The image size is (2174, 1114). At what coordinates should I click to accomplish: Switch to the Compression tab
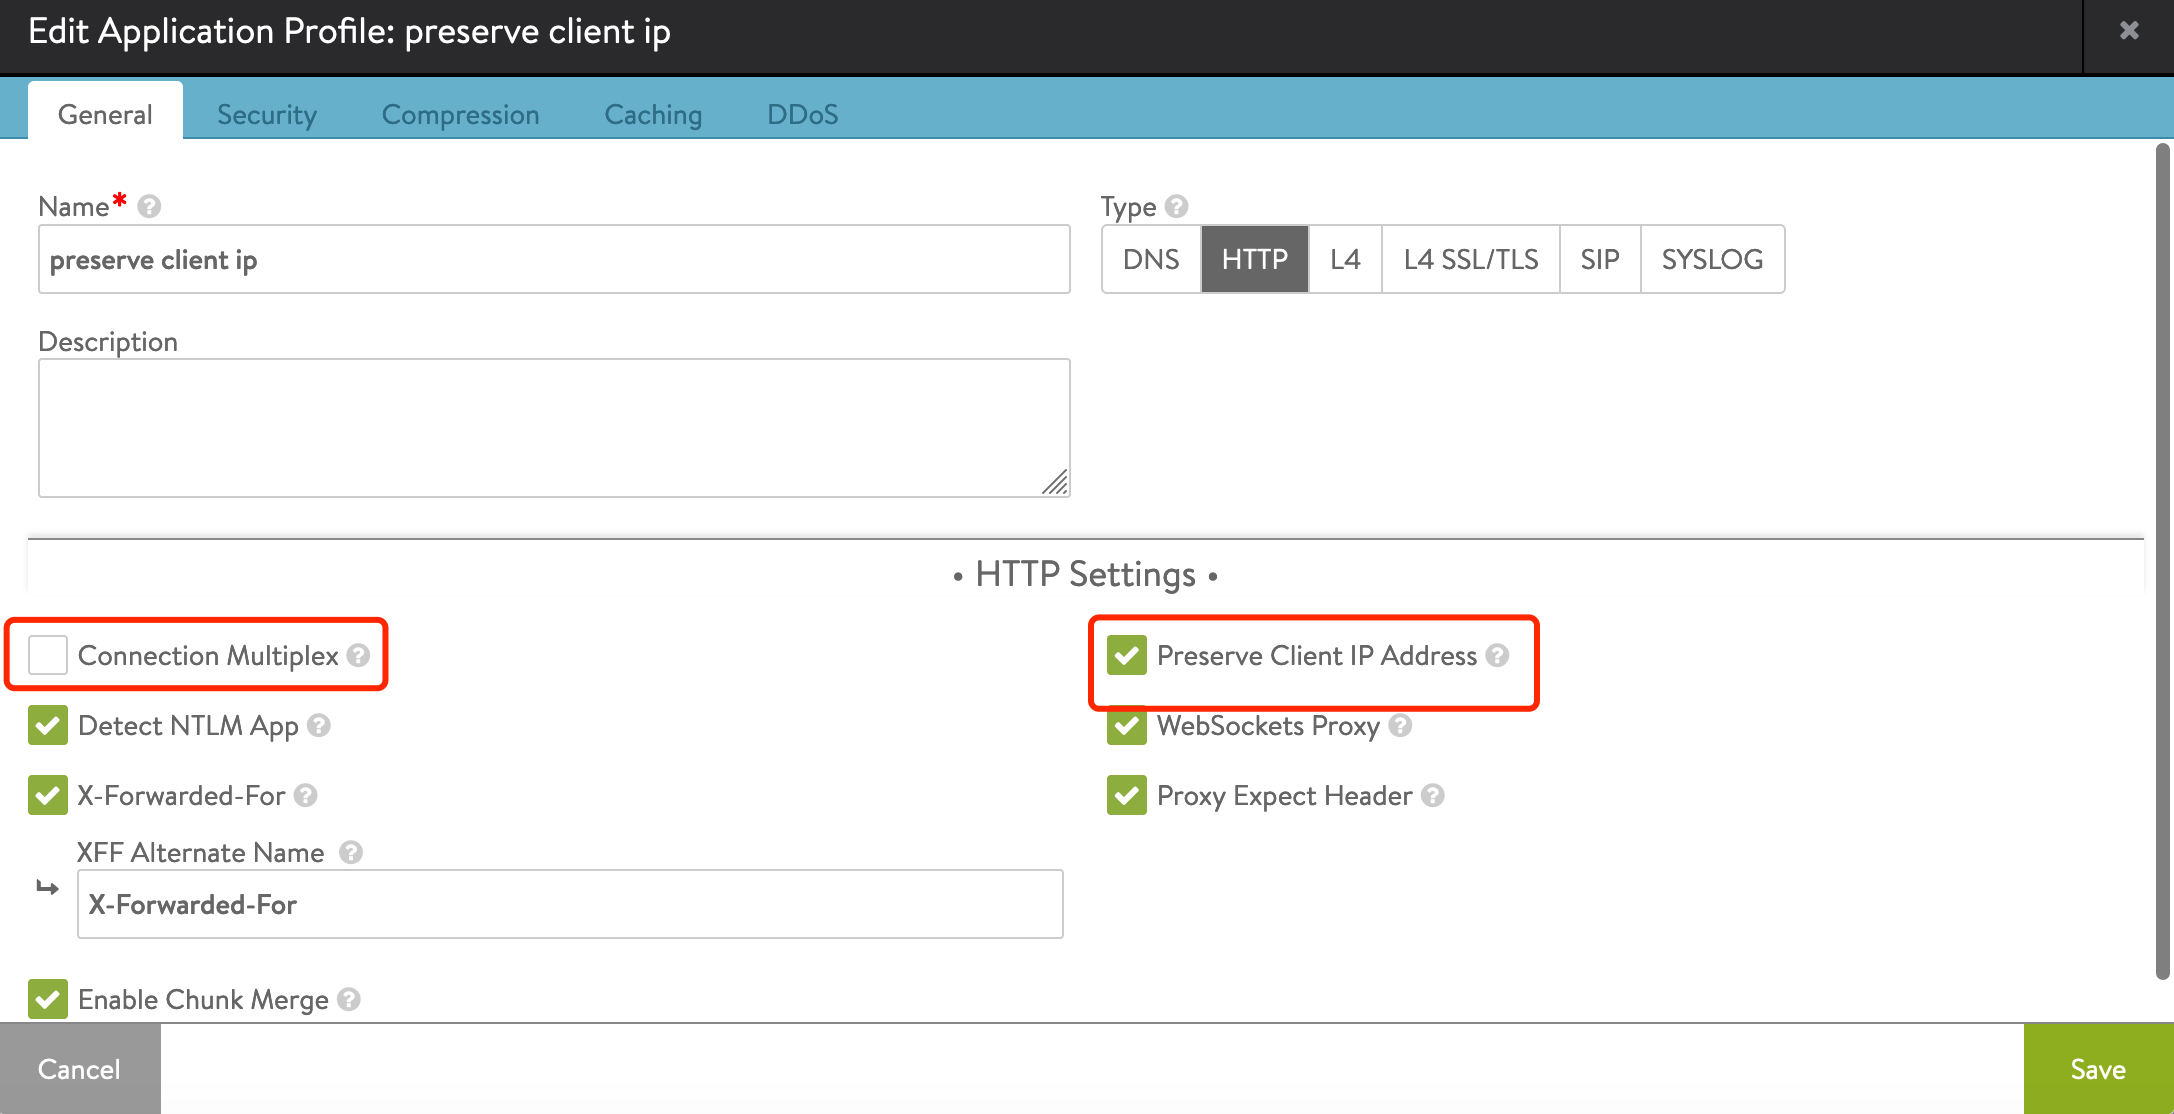click(x=460, y=114)
